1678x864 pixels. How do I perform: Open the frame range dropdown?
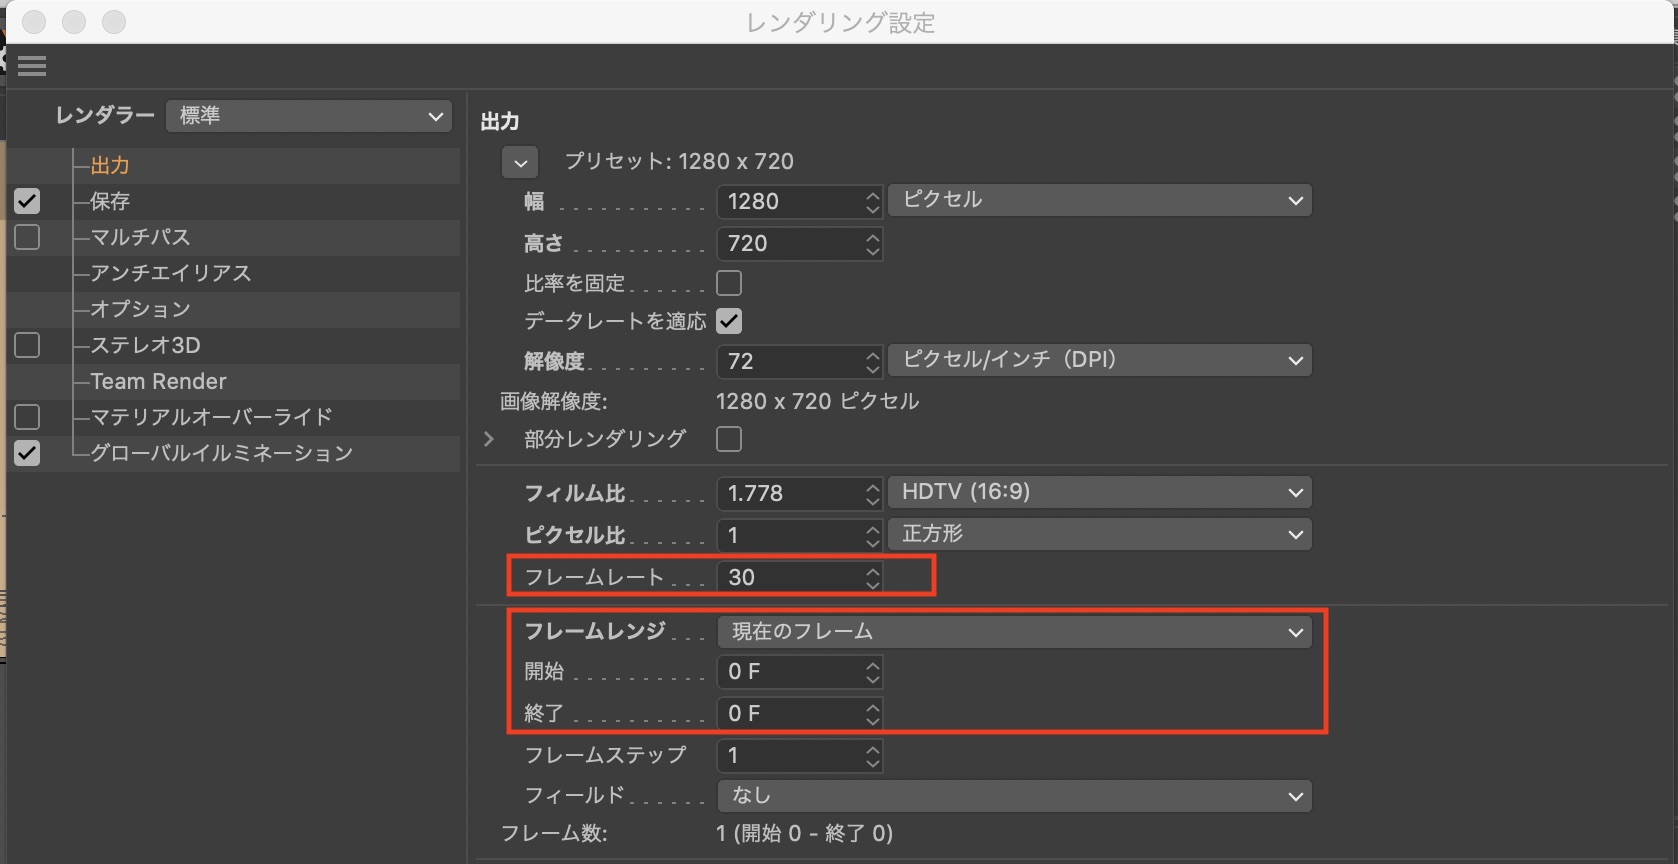(x=1014, y=632)
